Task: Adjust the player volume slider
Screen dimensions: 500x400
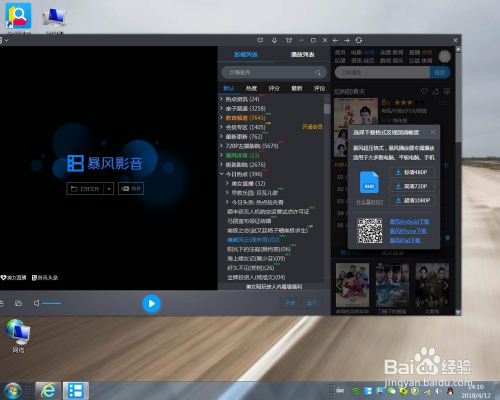Action: (51, 303)
